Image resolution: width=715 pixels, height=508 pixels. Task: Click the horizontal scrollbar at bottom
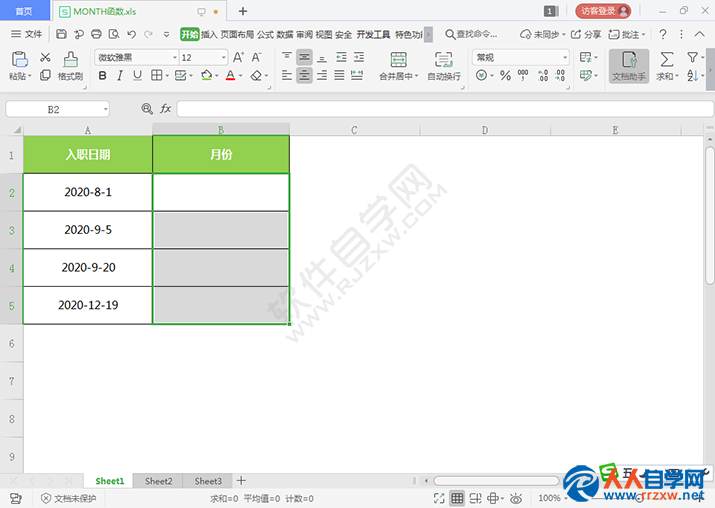[496, 481]
